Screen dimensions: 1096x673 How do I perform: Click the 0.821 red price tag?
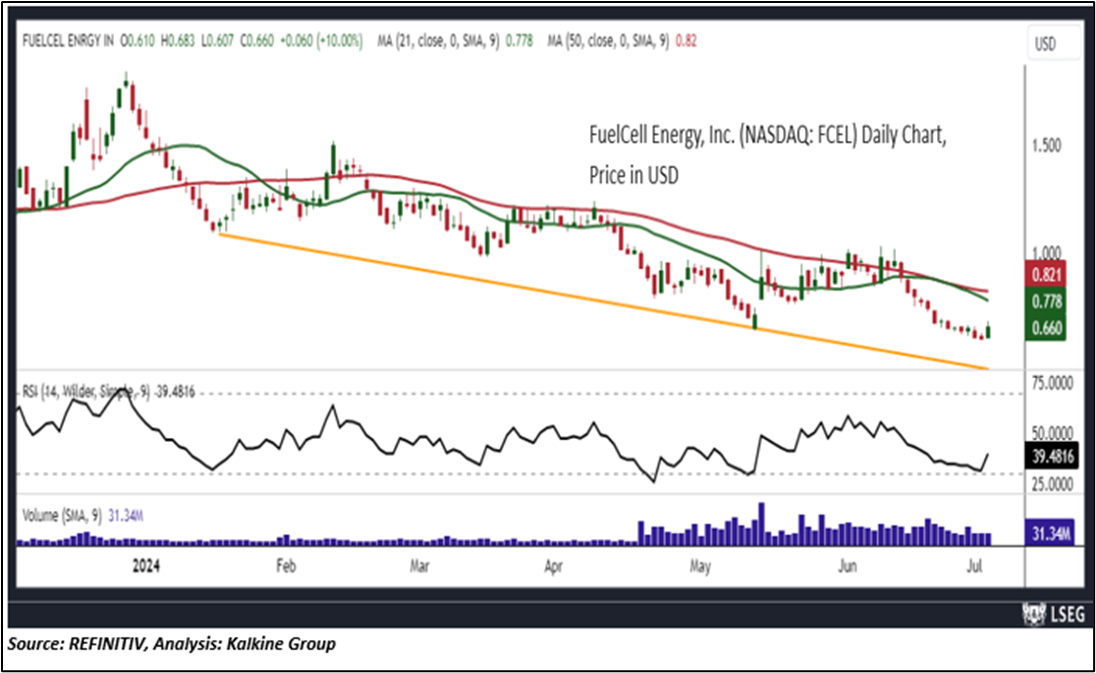(1046, 275)
